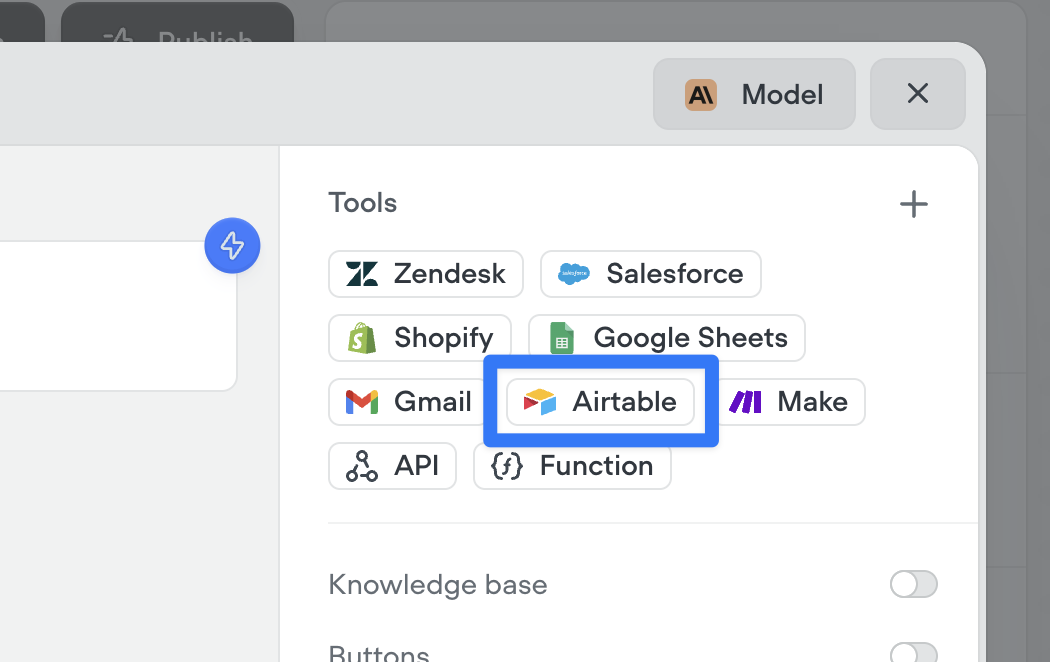Select the Salesforce tool chip

(x=651, y=274)
